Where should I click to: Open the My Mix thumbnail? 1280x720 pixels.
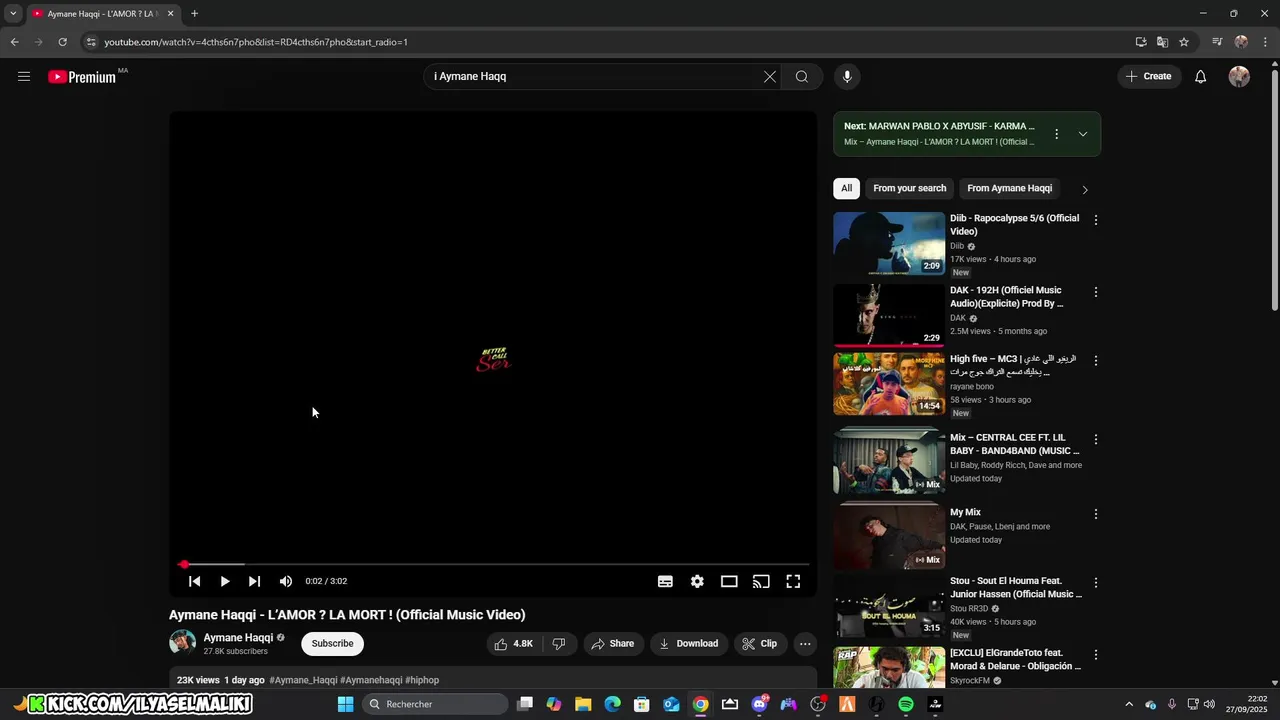[889, 537]
